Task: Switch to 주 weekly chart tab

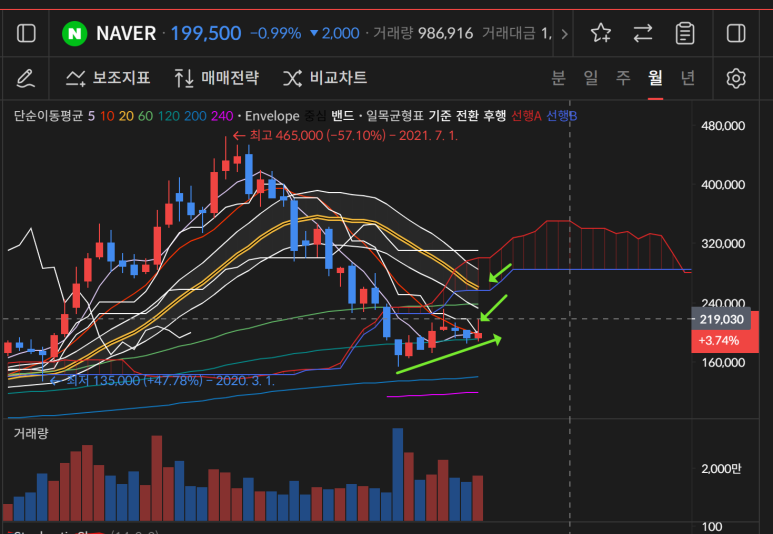Action: [623, 78]
